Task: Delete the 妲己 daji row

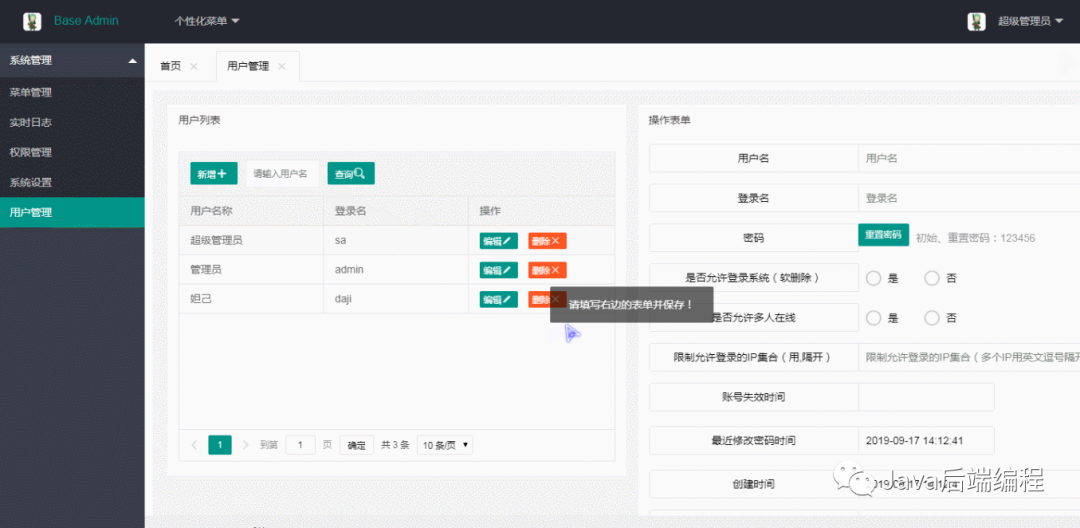Action: tap(548, 299)
